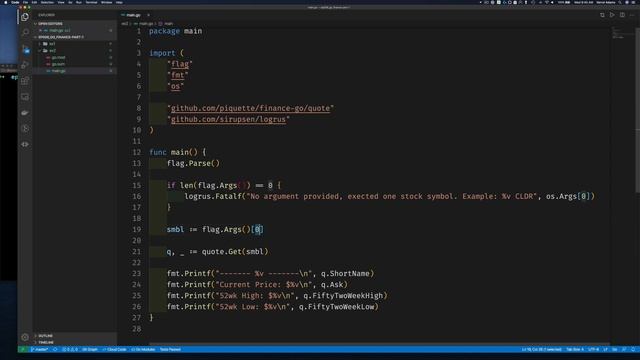Image resolution: width=640 pixels, height=360 pixels.
Task: Open the View menu
Action: tap(61, 2)
